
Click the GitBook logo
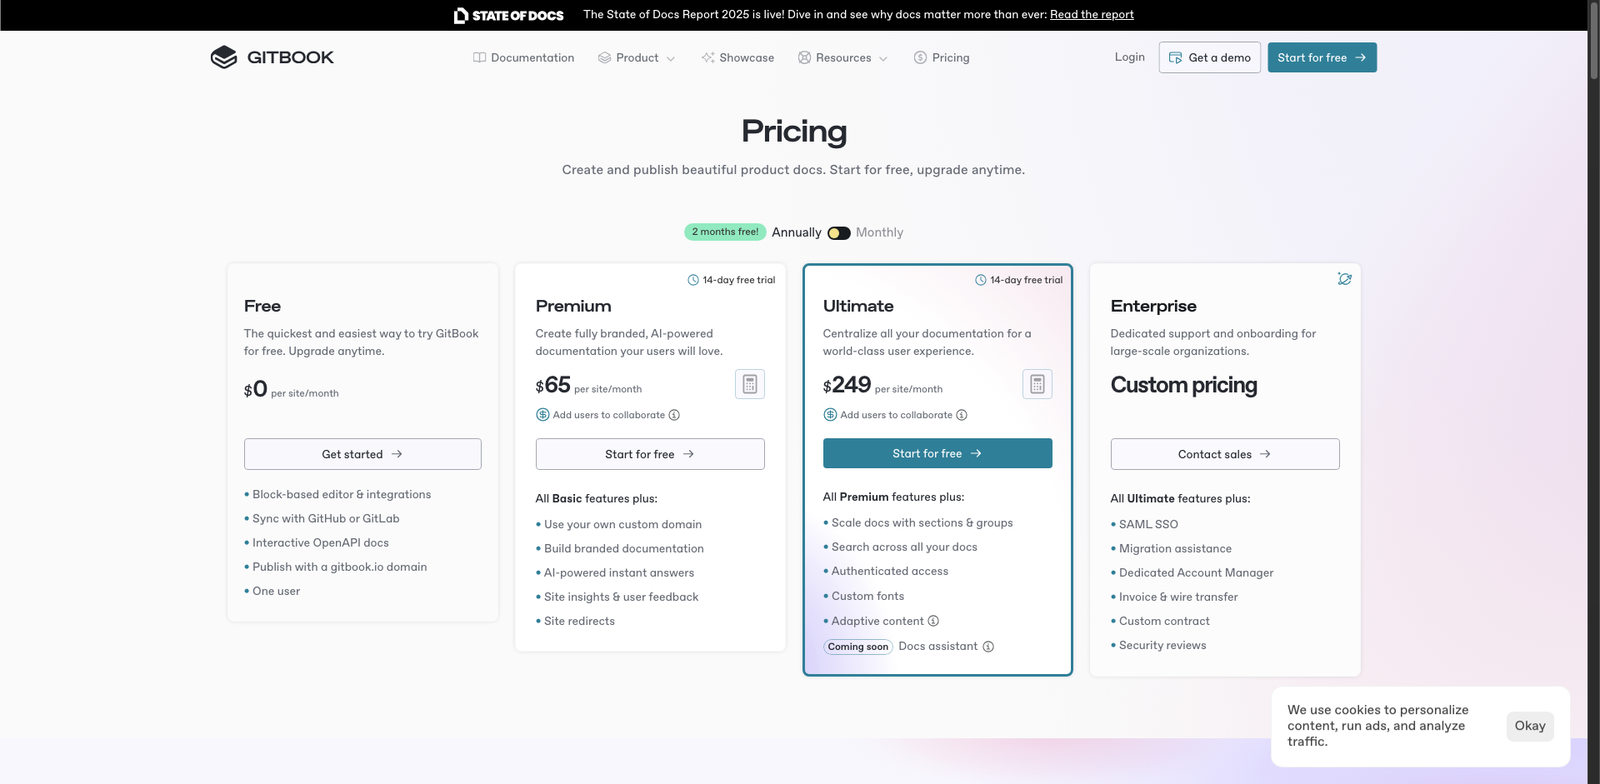click(x=272, y=57)
